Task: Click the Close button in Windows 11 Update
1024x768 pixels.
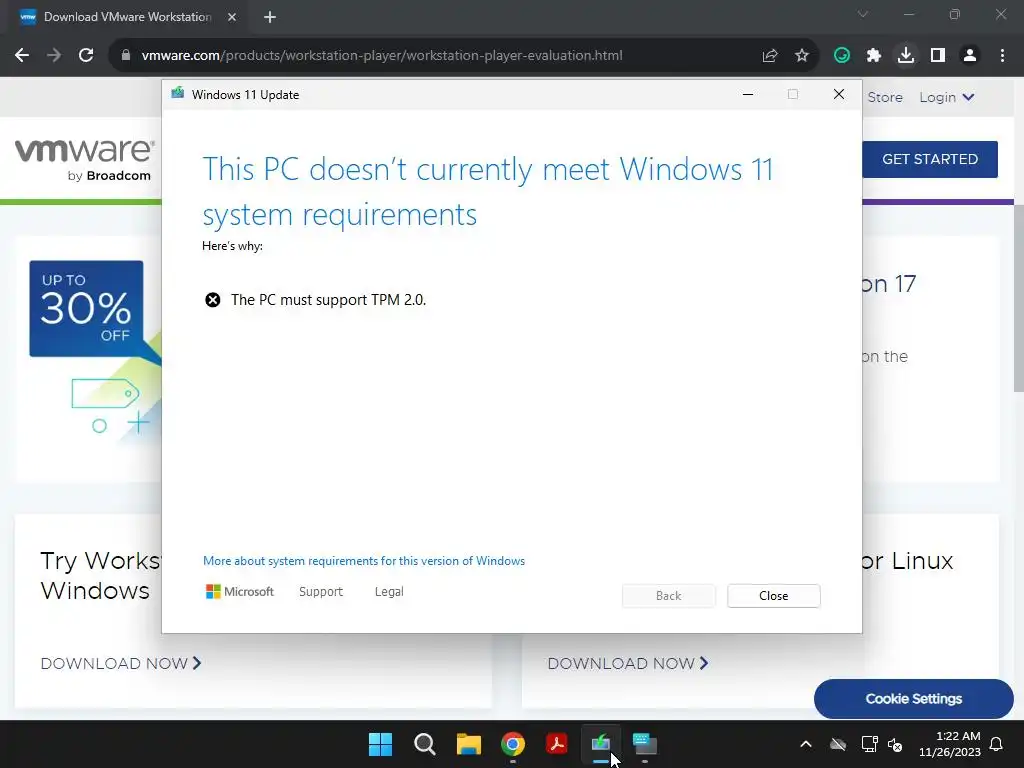Action: coord(774,596)
